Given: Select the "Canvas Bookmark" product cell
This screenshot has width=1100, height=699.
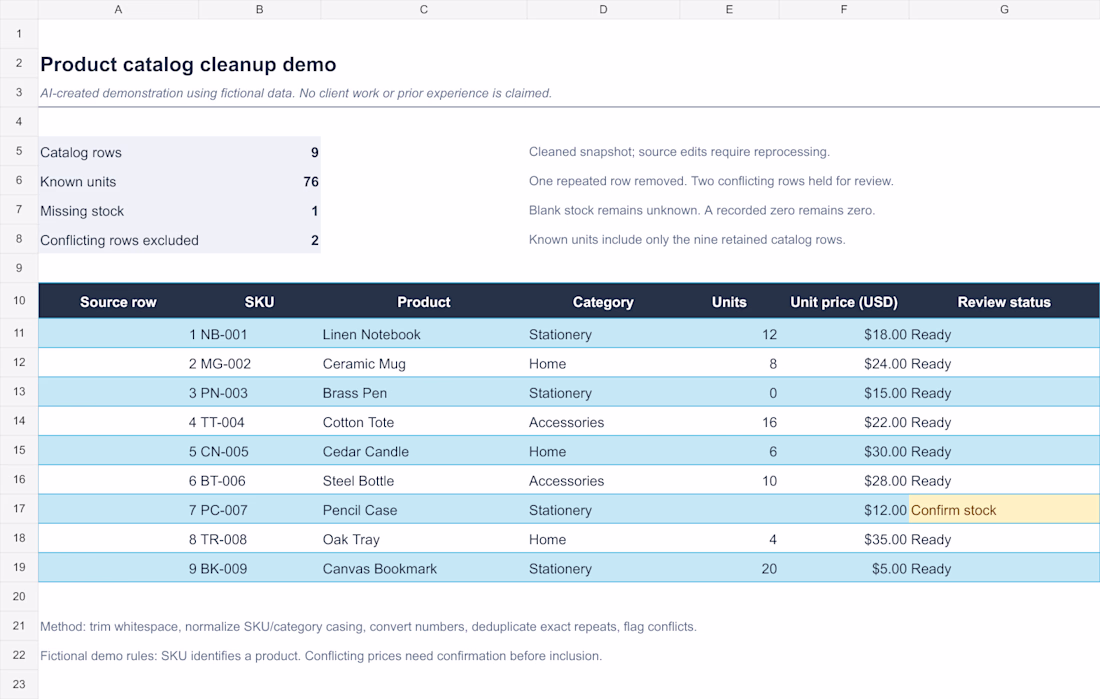Looking at the screenshot, I should [424, 569].
